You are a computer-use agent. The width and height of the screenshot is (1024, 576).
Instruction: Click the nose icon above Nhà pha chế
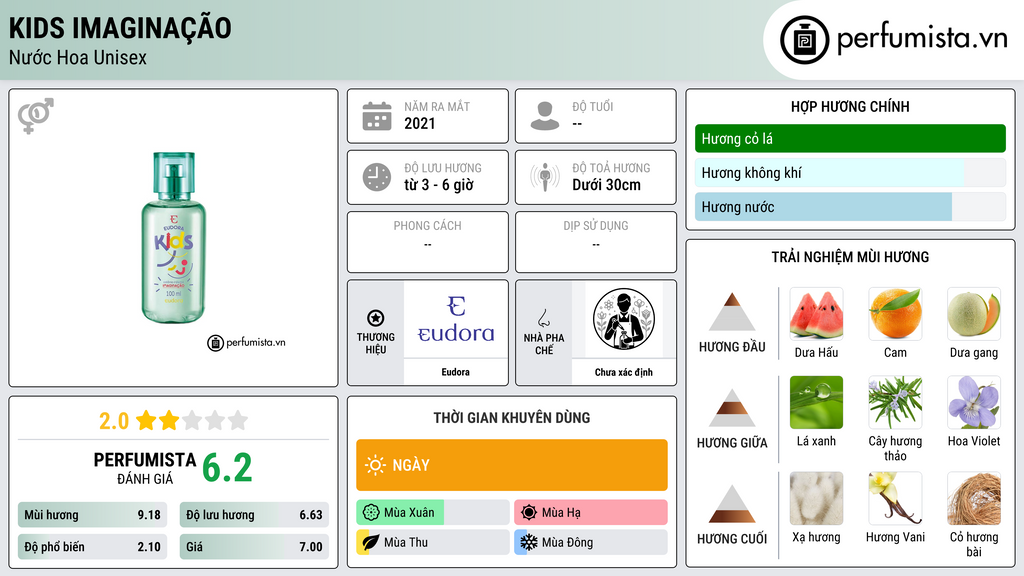tap(543, 319)
